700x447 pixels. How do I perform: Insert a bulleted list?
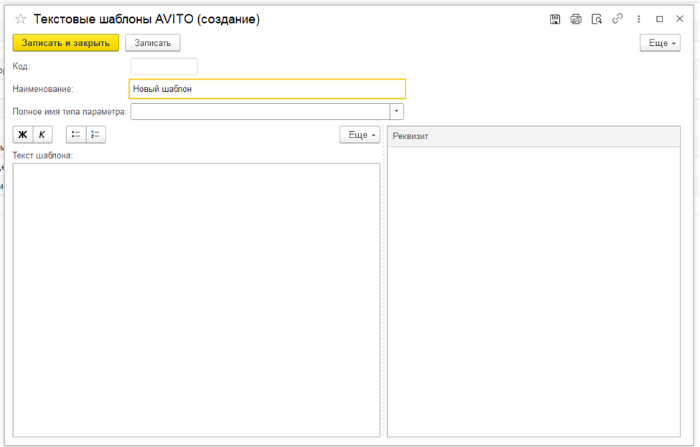(76, 135)
